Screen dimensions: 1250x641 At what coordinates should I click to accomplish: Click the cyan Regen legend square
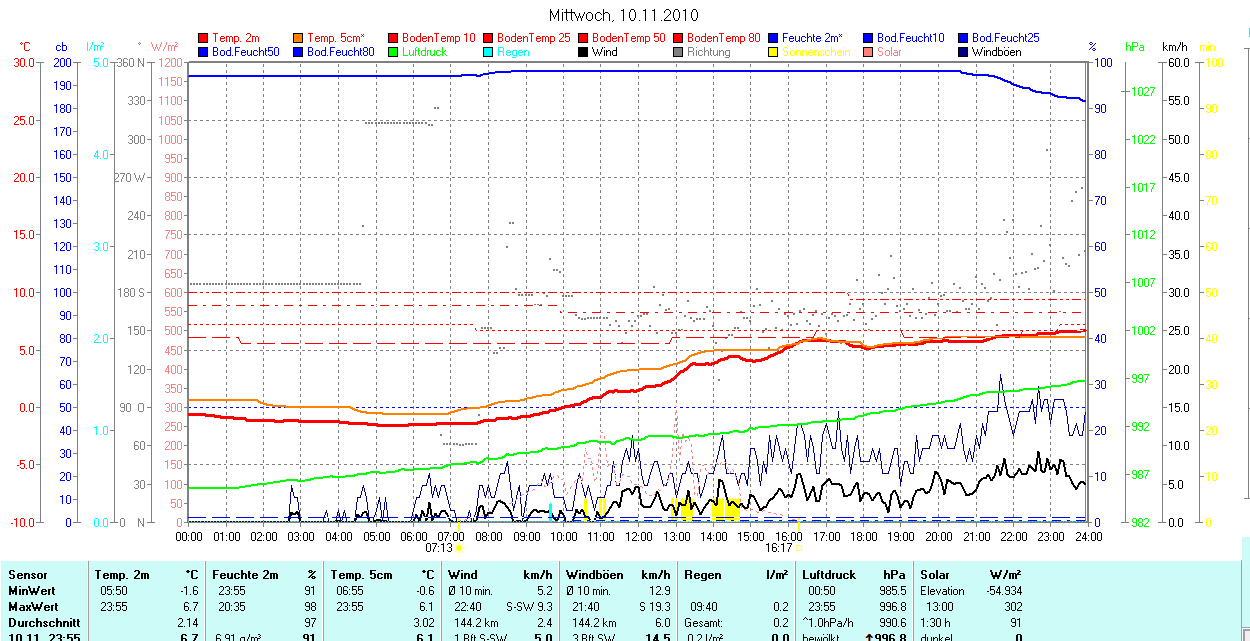point(488,52)
